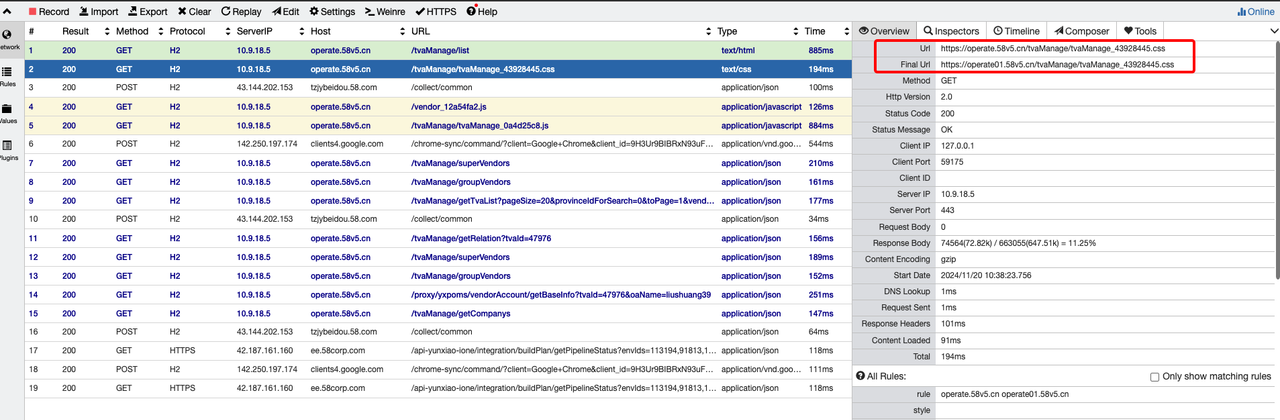
Task: Click the Overview panel vertical scrollbar
Action: (1275, 160)
